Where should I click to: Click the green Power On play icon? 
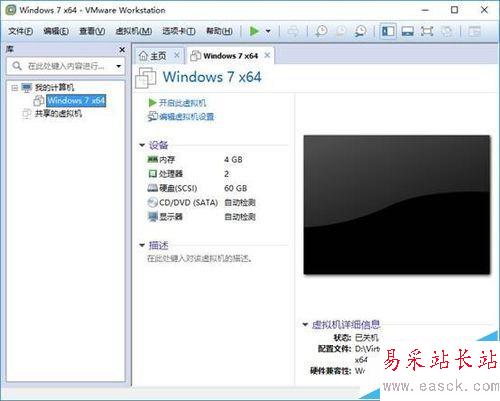point(254,31)
